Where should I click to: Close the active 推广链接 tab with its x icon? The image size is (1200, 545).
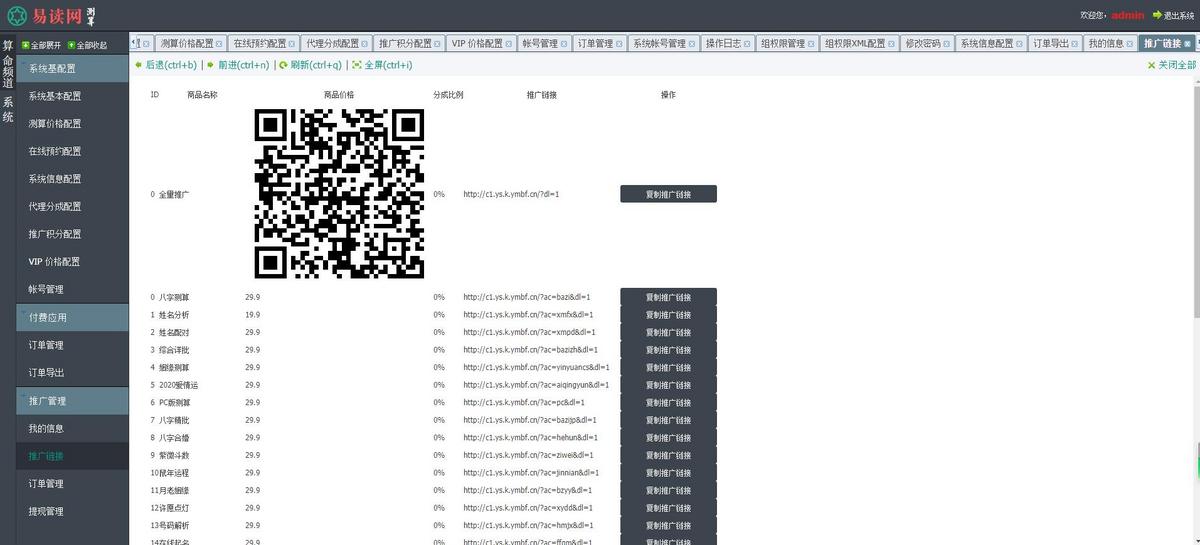coord(1187,44)
